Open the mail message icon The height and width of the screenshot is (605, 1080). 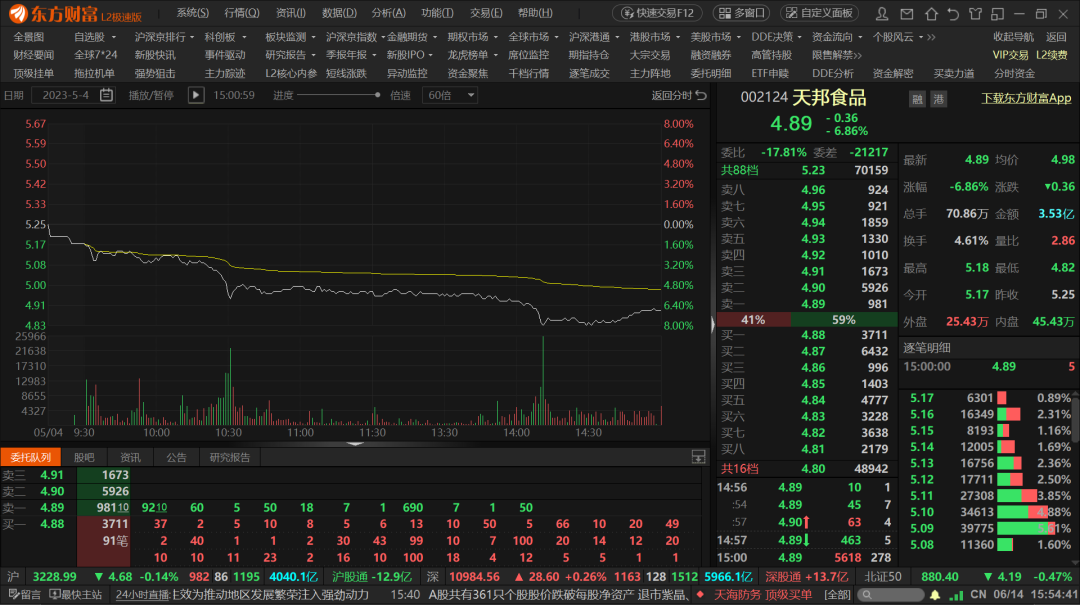click(906, 13)
